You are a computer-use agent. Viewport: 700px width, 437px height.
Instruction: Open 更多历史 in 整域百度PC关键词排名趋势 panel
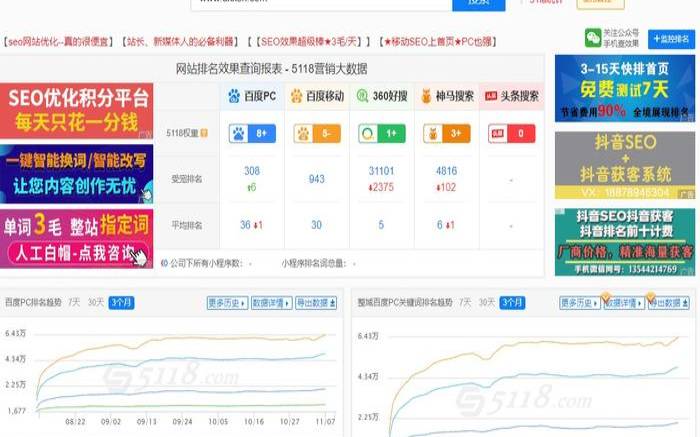[x=579, y=303]
